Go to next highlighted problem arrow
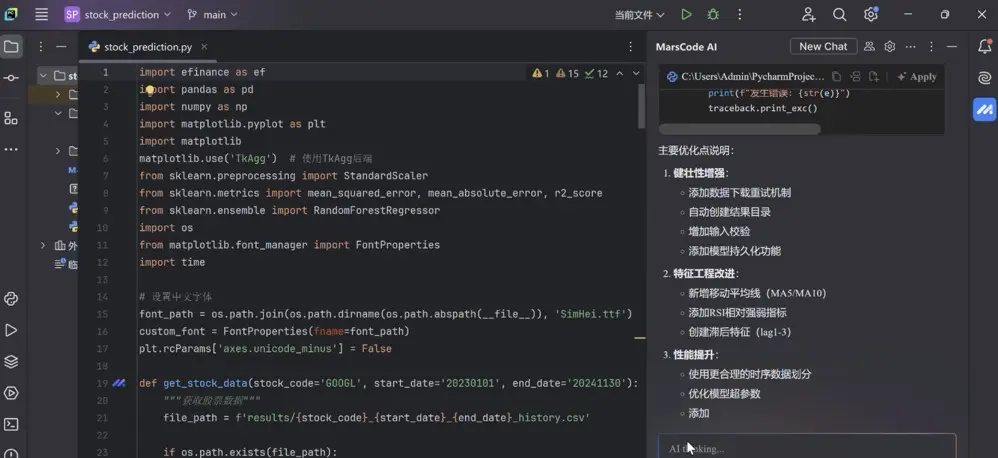Viewport: 998px width, 458px height. [x=636, y=74]
